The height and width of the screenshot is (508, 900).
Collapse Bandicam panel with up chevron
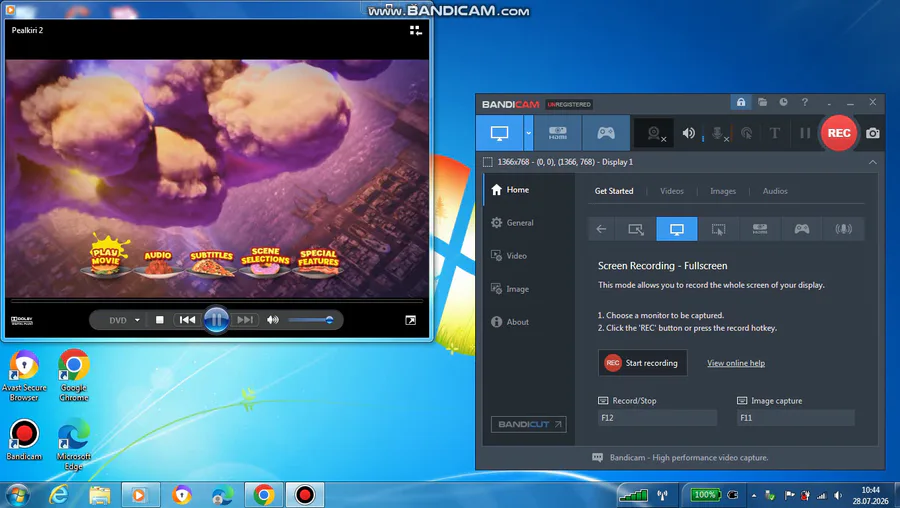(x=872, y=162)
